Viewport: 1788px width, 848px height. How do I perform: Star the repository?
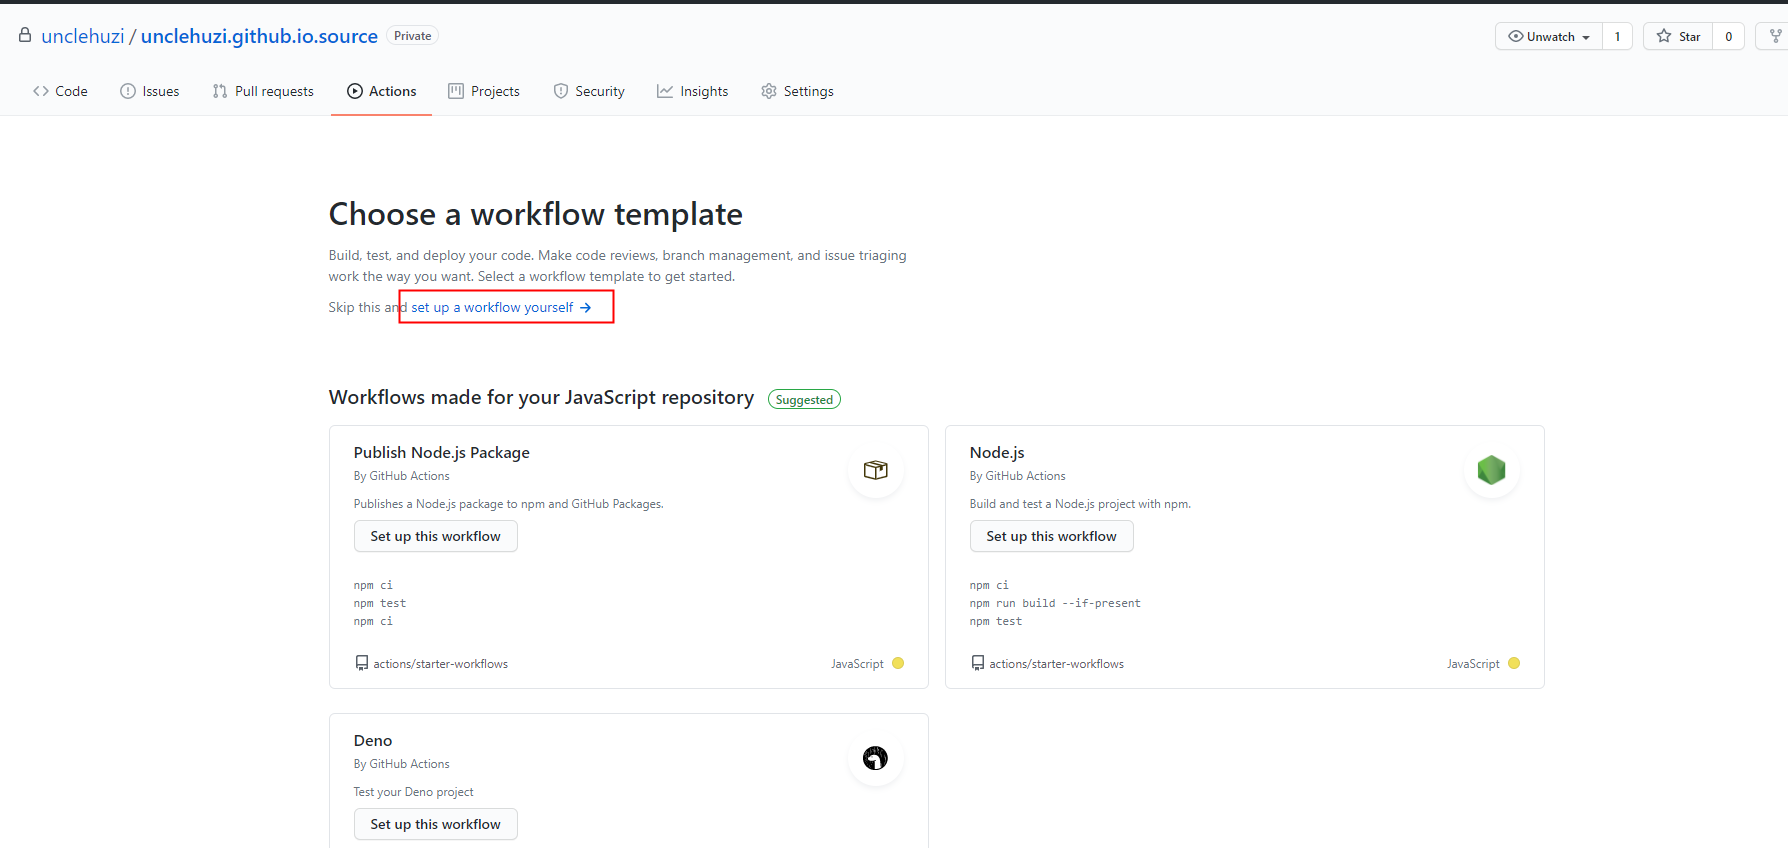(x=1679, y=37)
